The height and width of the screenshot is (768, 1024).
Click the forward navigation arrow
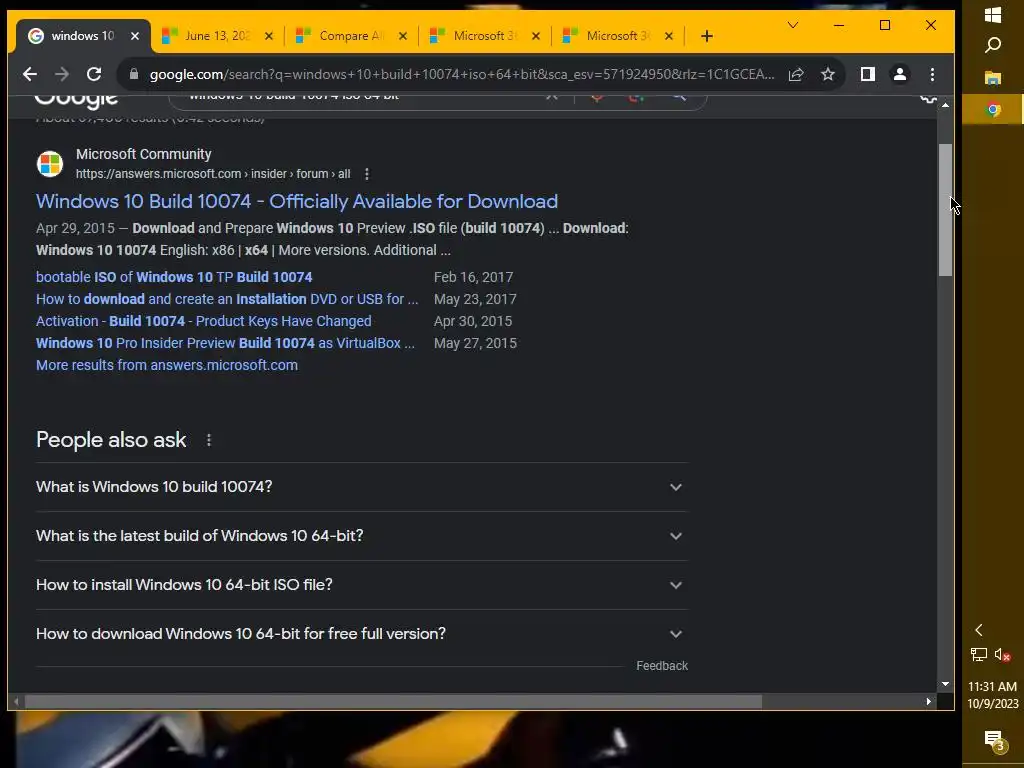coord(62,74)
